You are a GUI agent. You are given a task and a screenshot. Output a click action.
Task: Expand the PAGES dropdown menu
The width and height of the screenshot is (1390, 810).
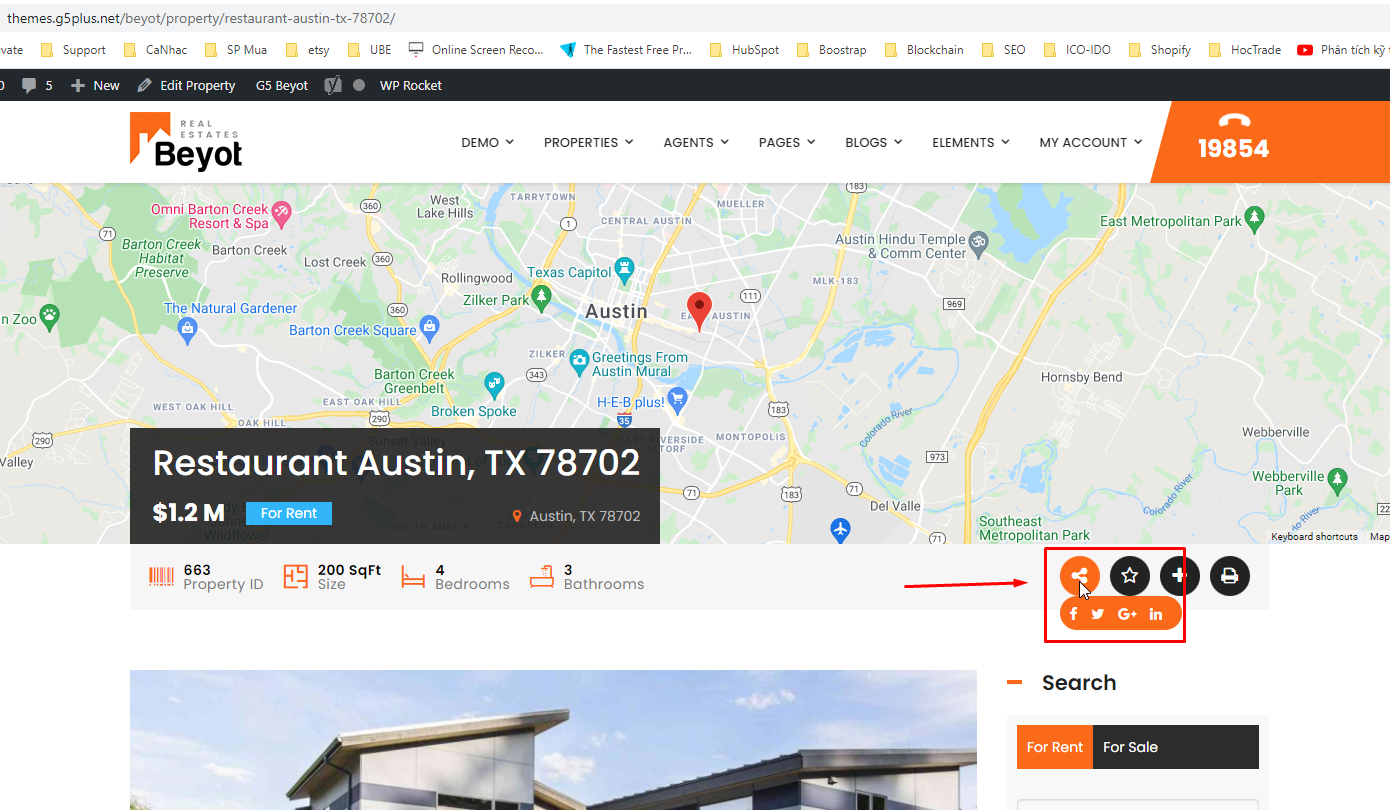tap(787, 142)
